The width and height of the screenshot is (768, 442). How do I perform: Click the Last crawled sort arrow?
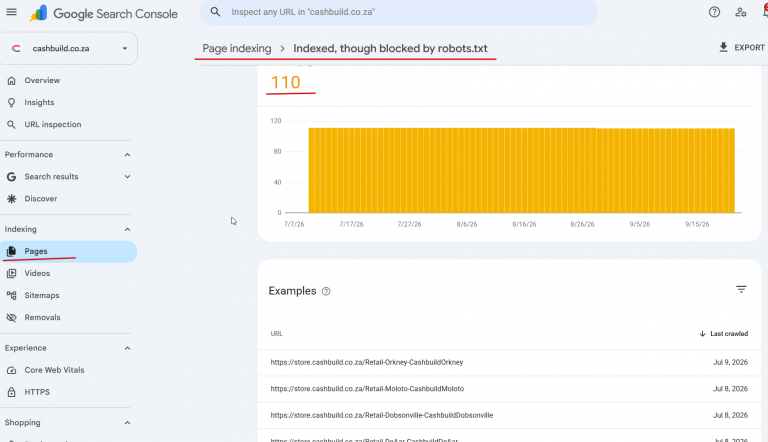point(702,334)
